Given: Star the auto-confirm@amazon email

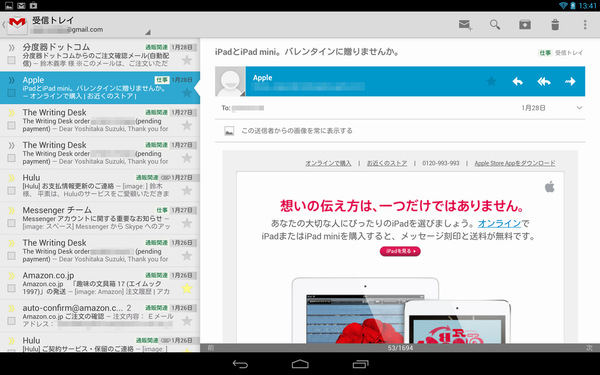Looking at the screenshot, I should [187, 321].
